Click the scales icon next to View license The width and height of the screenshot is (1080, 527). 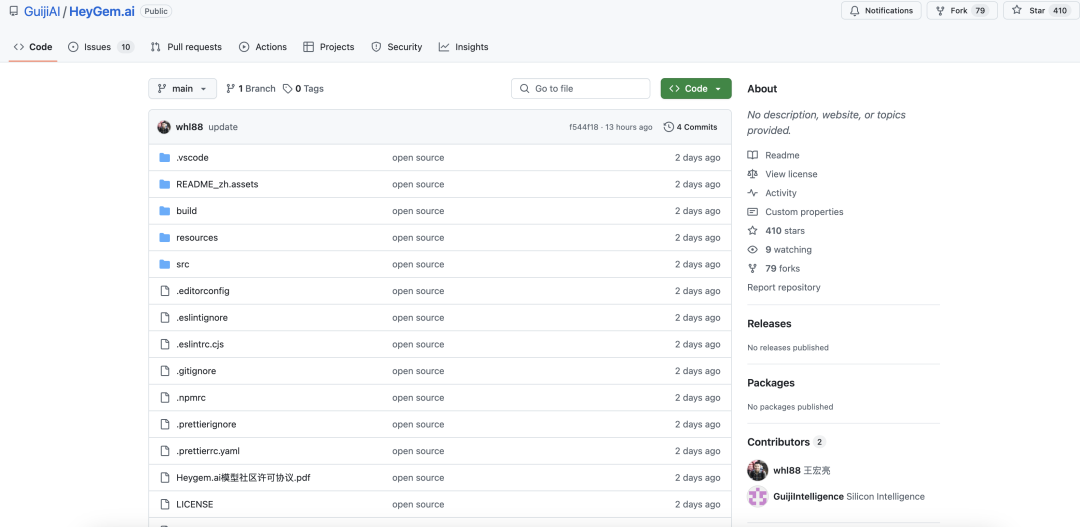click(753, 174)
